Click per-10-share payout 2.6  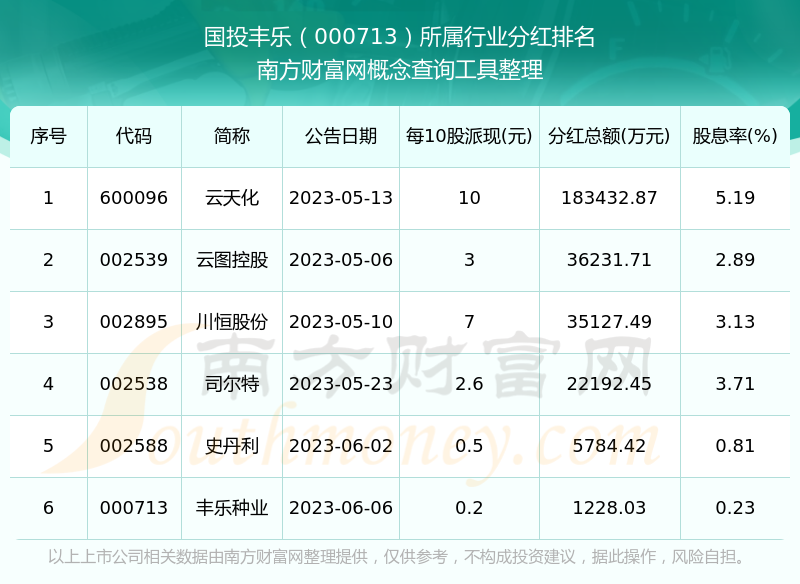tap(469, 384)
